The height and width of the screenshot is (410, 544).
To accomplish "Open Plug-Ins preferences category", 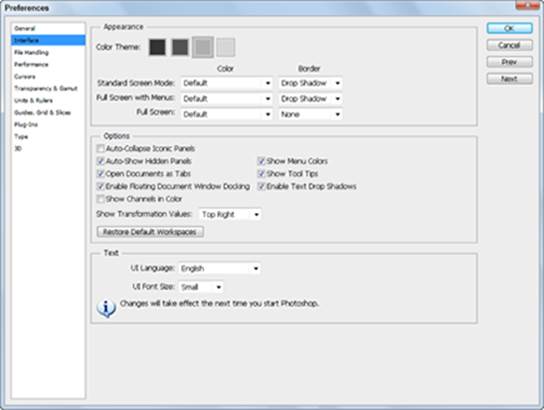I will pyautogui.click(x=48, y=125).
